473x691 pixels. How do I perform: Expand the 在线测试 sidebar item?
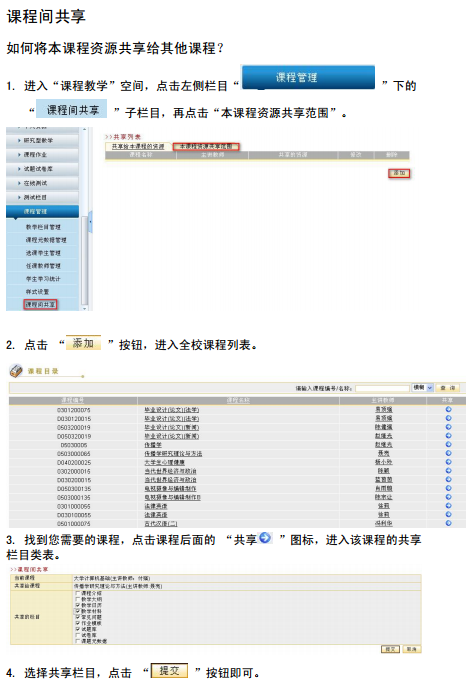point(42,183)
